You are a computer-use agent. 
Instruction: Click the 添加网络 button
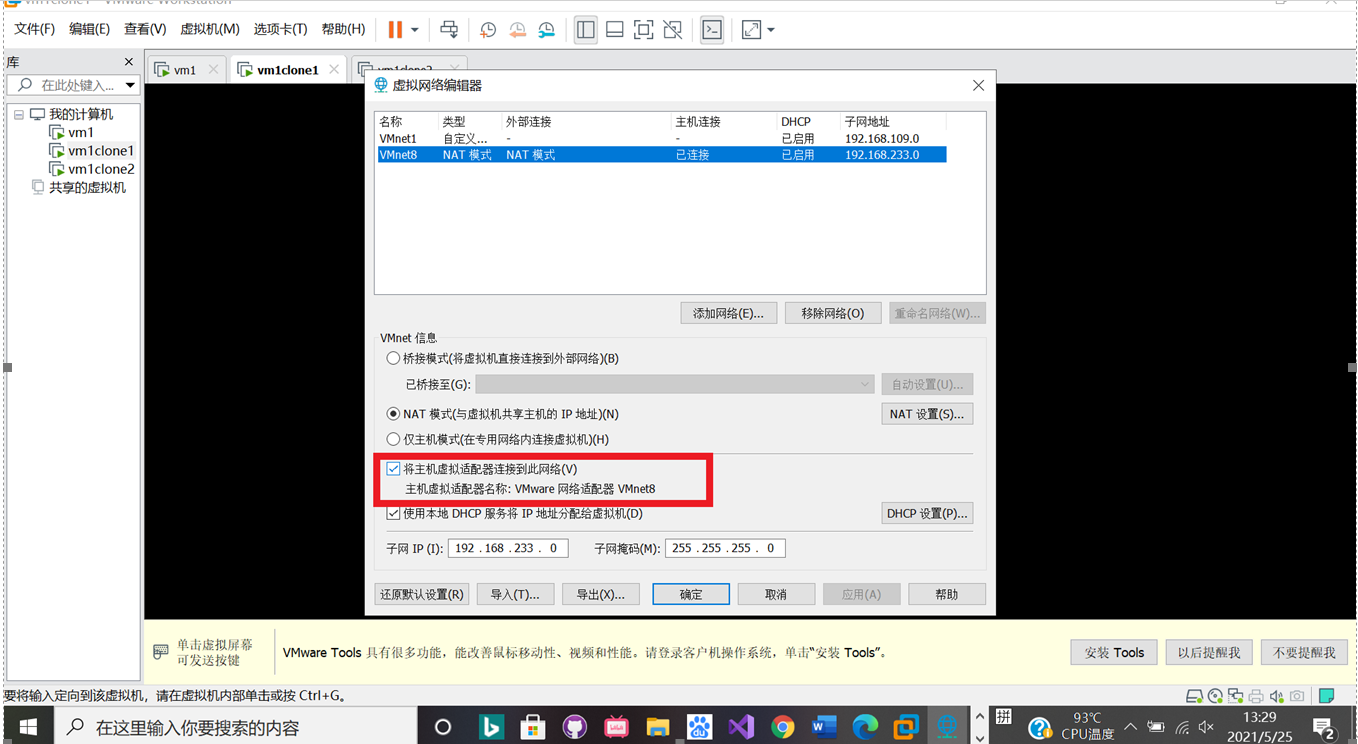coord(728,312)
